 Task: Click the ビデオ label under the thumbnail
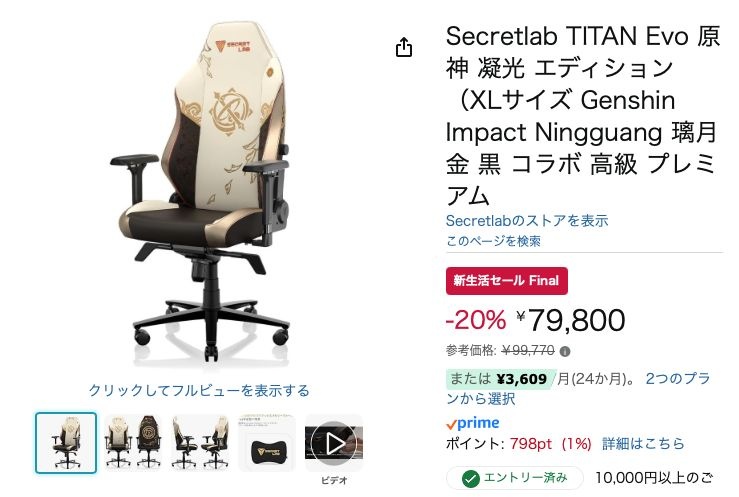334,481
